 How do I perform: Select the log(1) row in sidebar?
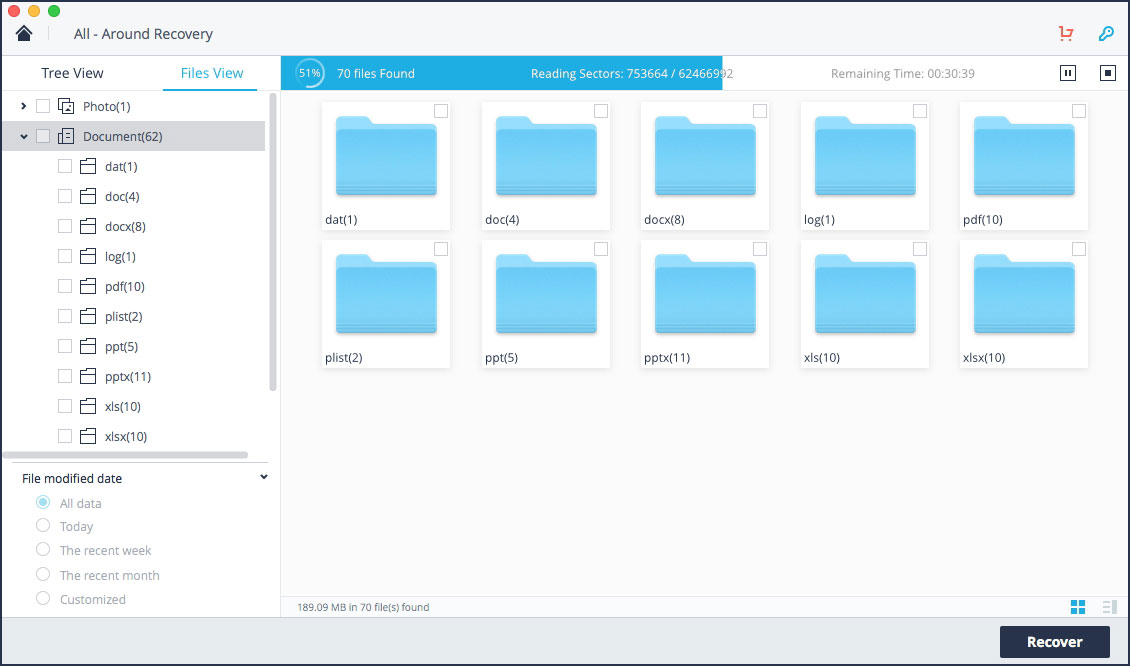(134, 257)
